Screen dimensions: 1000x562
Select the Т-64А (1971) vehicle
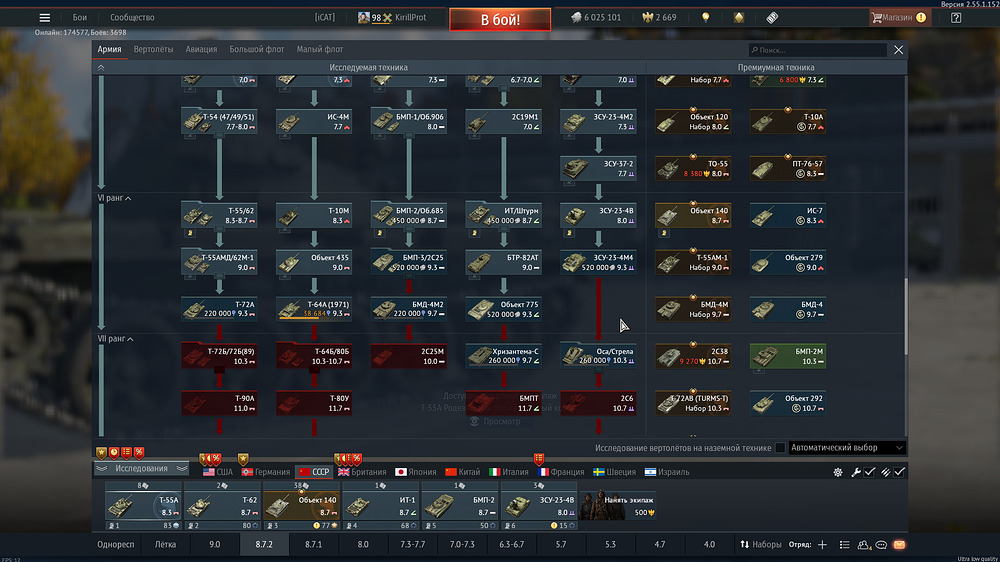point(314,309)
